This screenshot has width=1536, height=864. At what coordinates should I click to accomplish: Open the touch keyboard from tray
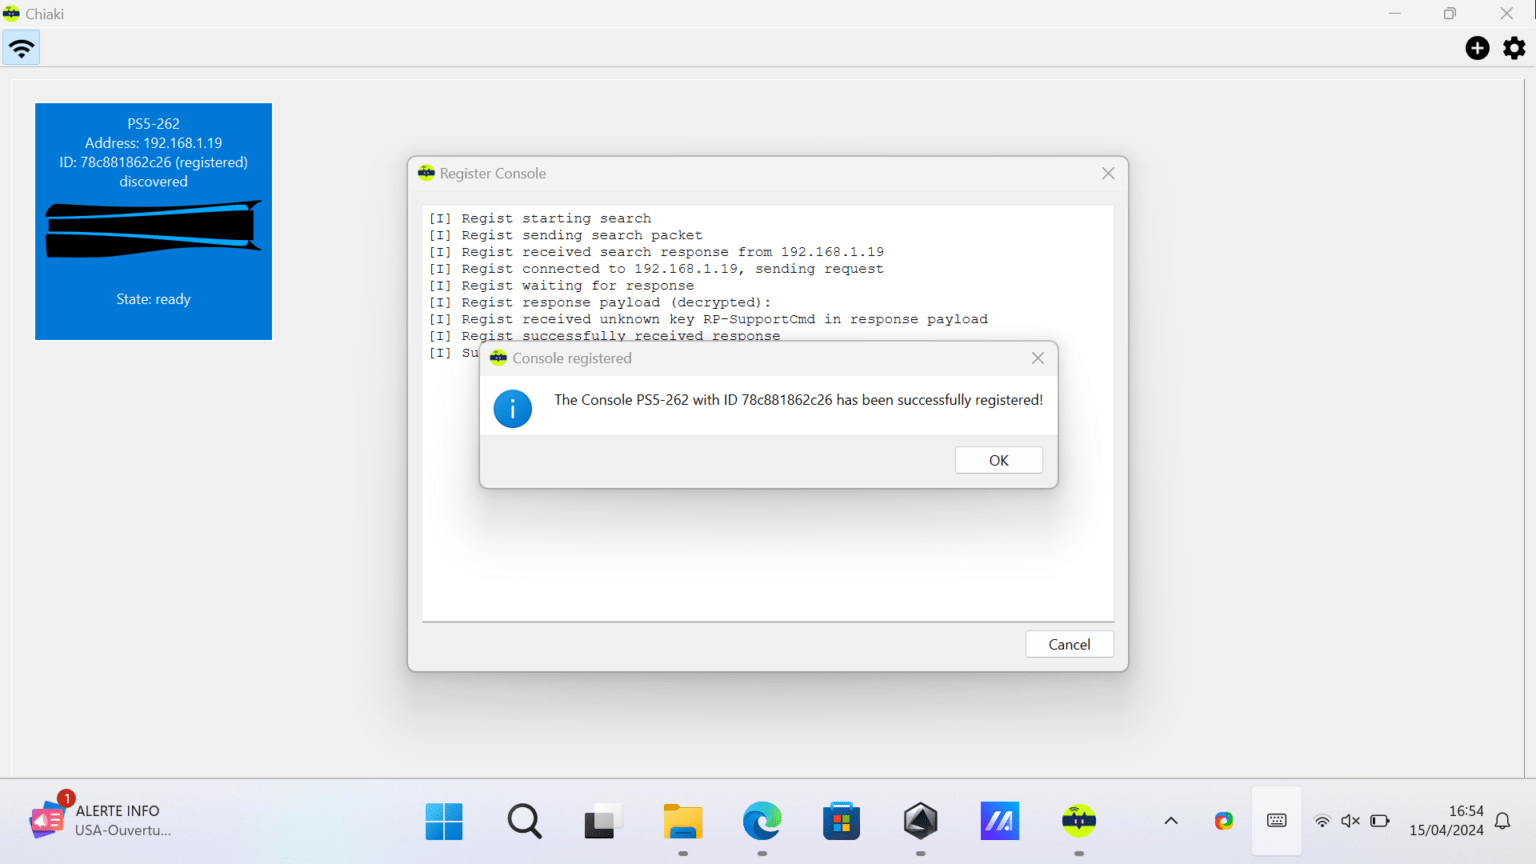1277,821
